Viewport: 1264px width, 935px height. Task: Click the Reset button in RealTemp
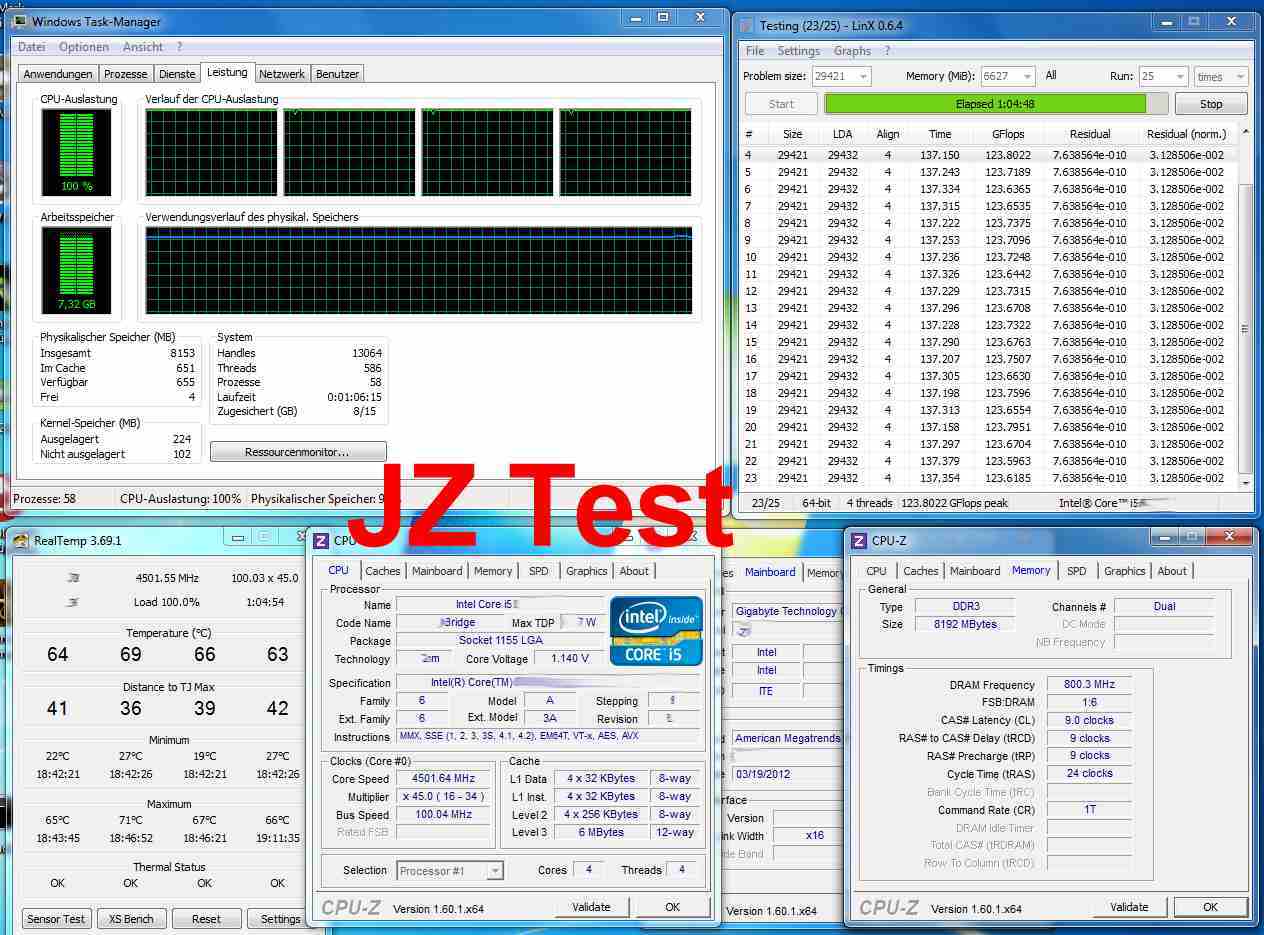[x=206, y=919]
